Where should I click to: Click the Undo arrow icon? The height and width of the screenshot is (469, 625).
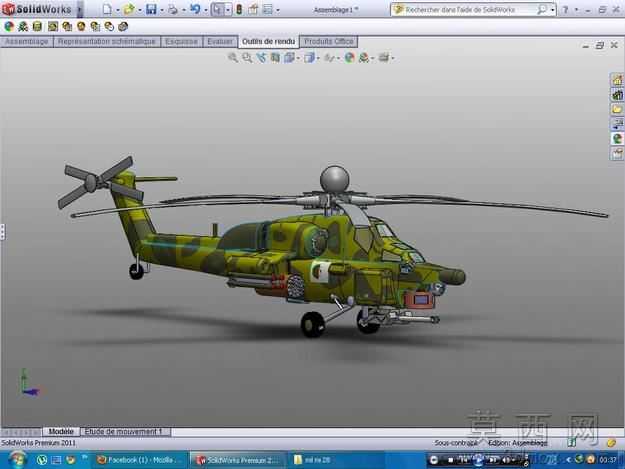tap(195, 9)
